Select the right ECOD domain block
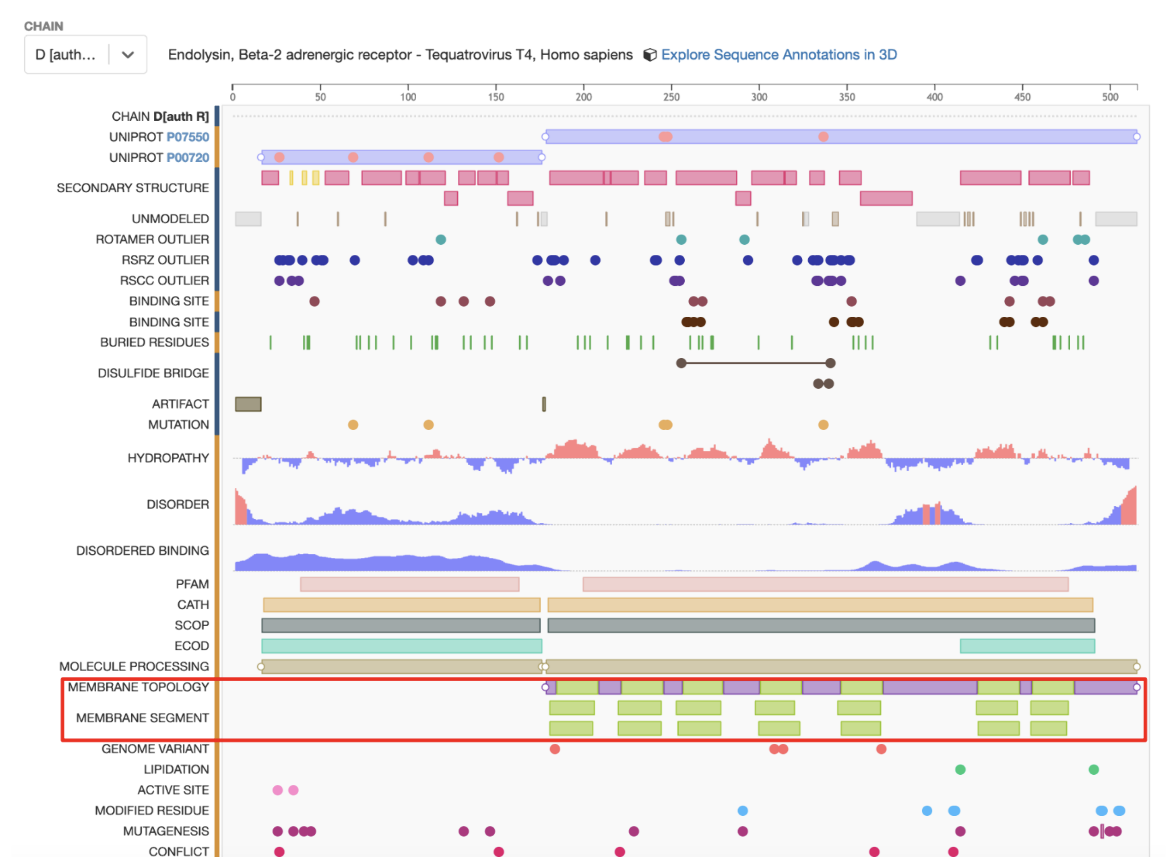1170x857 pixels. [1027, 646]
